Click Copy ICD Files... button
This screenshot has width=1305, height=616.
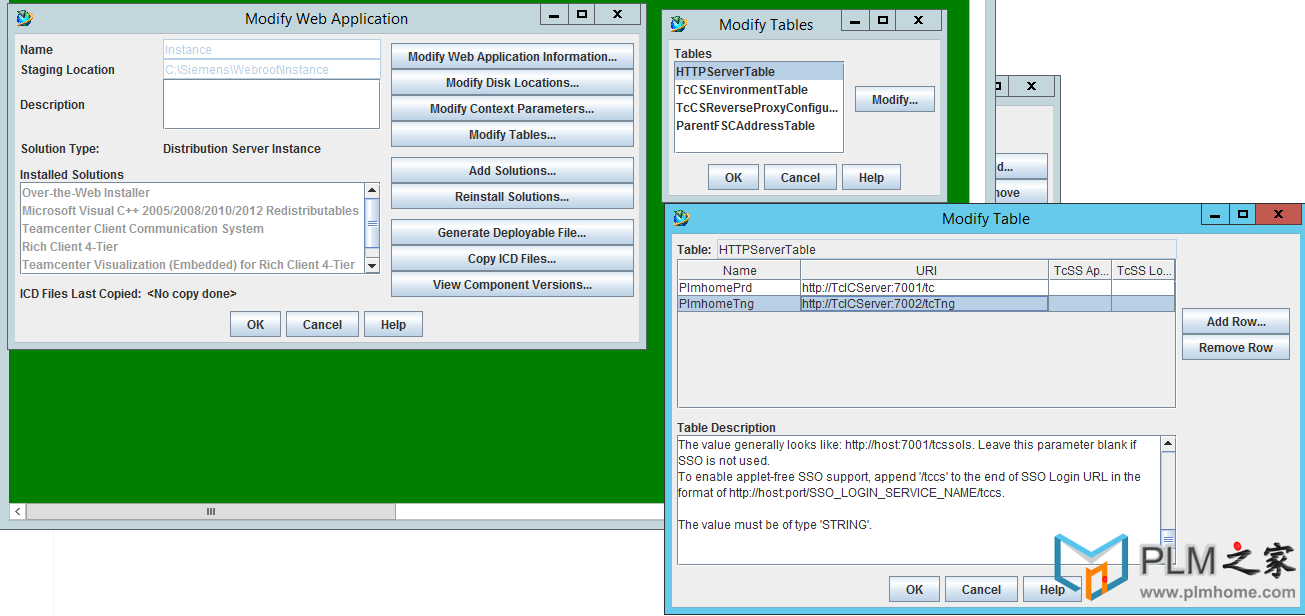click(x=512, y=259)
